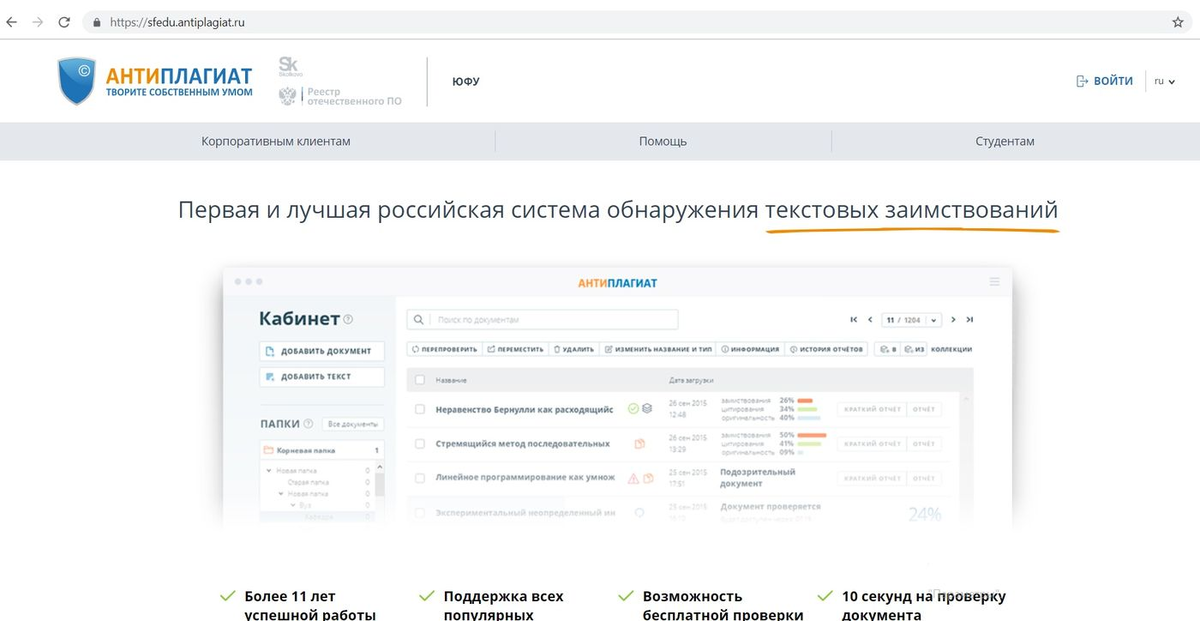The height and width of the screenshot is (621, 1200).
Task: Click the ВОЙТИ login link
Action: click(x=1113, y=81)
